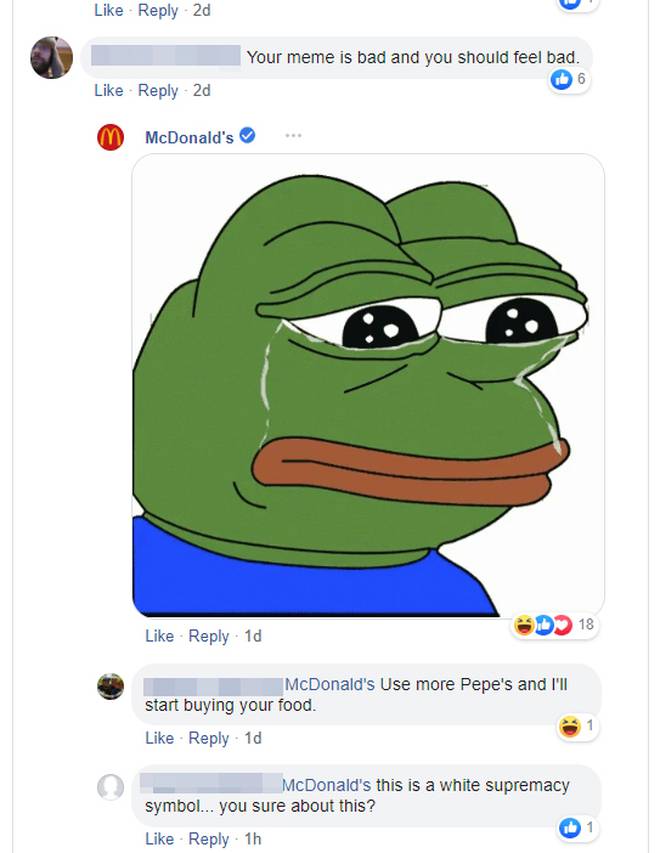Click the blue verified badge next to McDonald's
660x853 pixels.
point(248,135)
